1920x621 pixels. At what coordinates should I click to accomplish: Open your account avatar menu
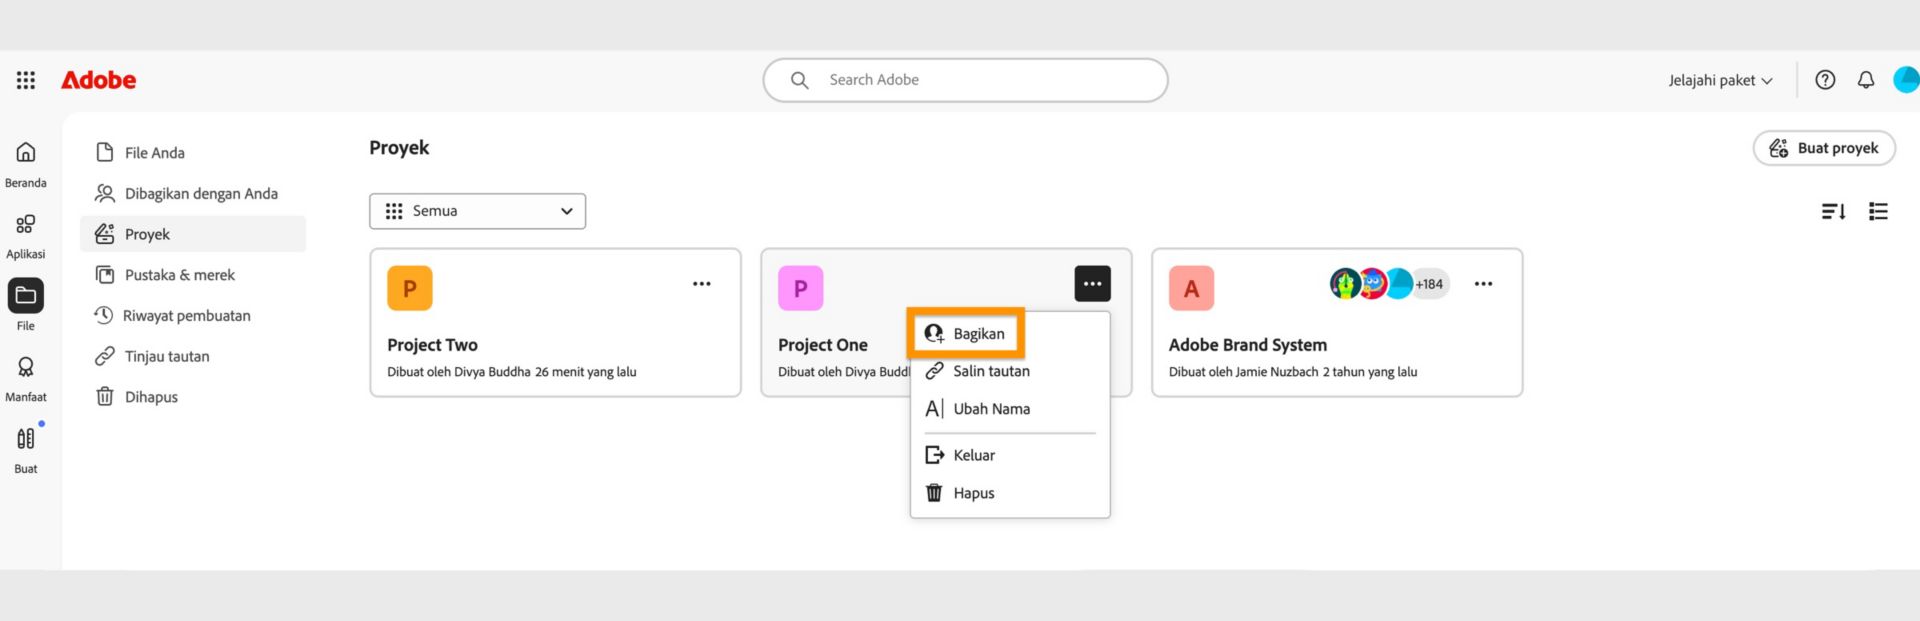pos(1907,79)
